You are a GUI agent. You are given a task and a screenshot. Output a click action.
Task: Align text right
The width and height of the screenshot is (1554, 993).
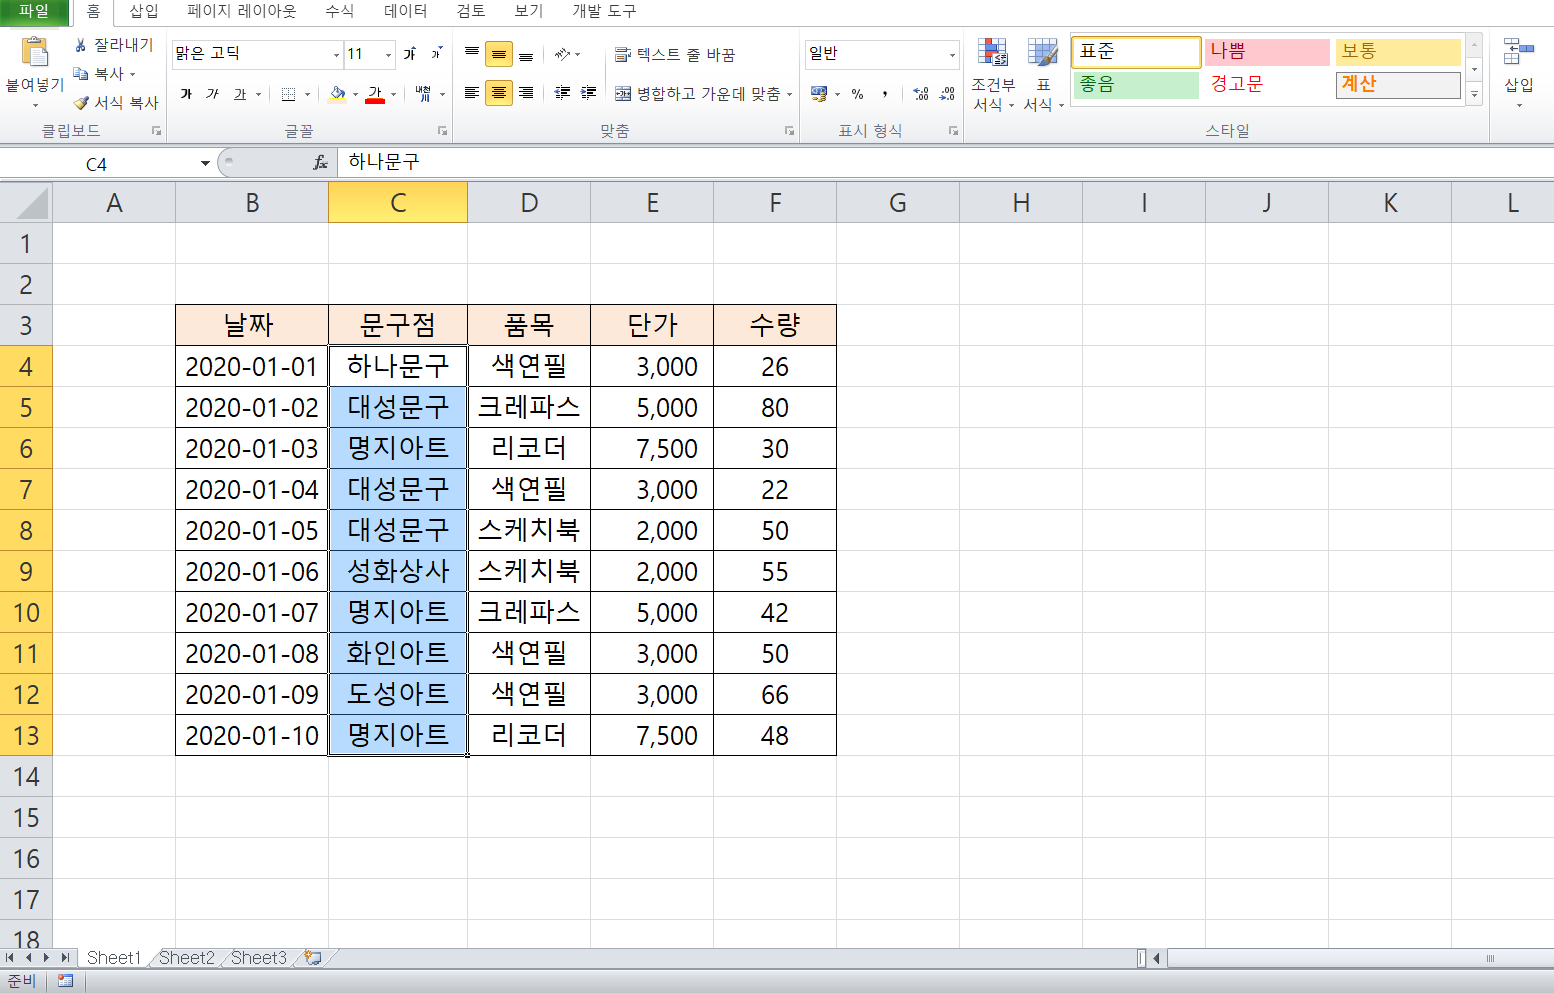[x=526, y=93]
